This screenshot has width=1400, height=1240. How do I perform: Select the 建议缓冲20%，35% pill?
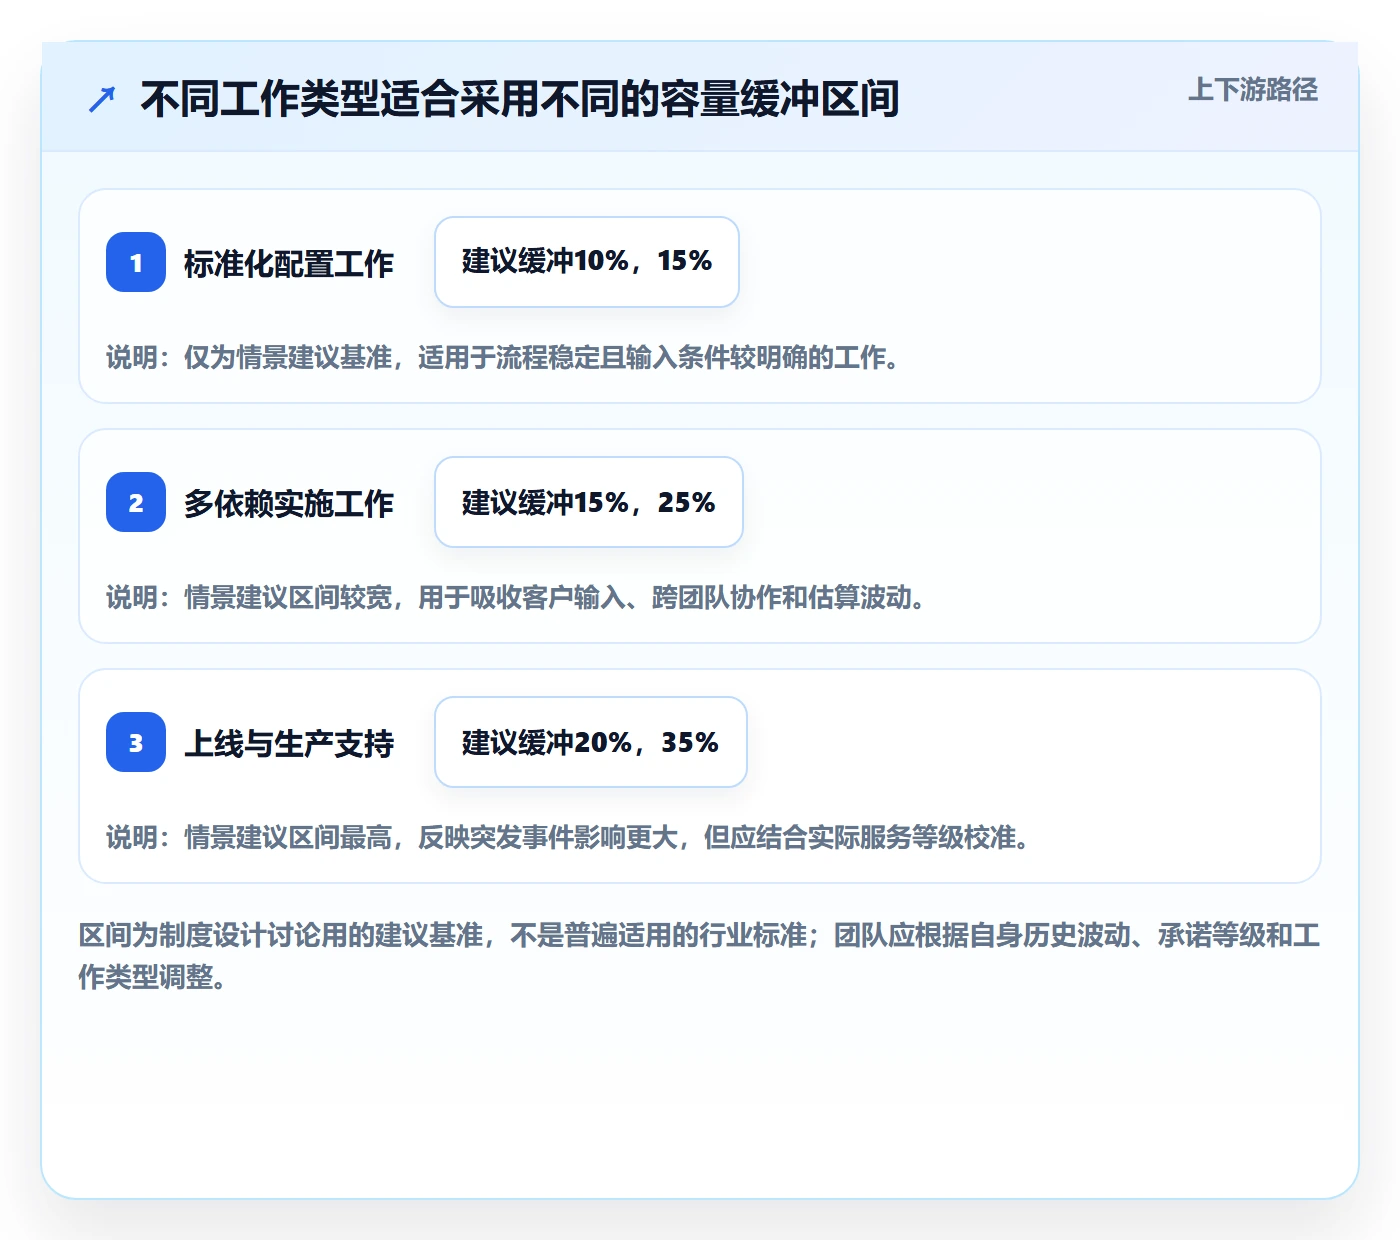[x=591, y=742]
